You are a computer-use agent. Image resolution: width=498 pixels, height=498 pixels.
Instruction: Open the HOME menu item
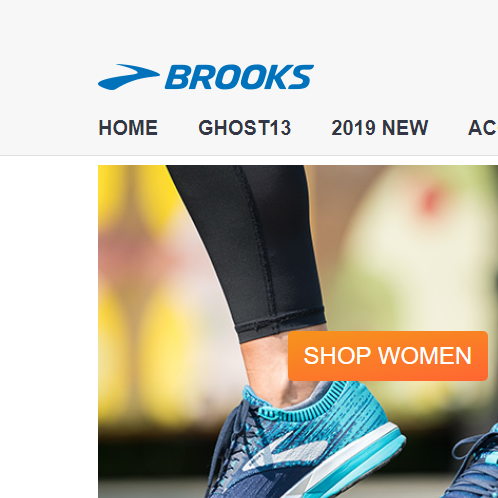(x=128, y=128)
